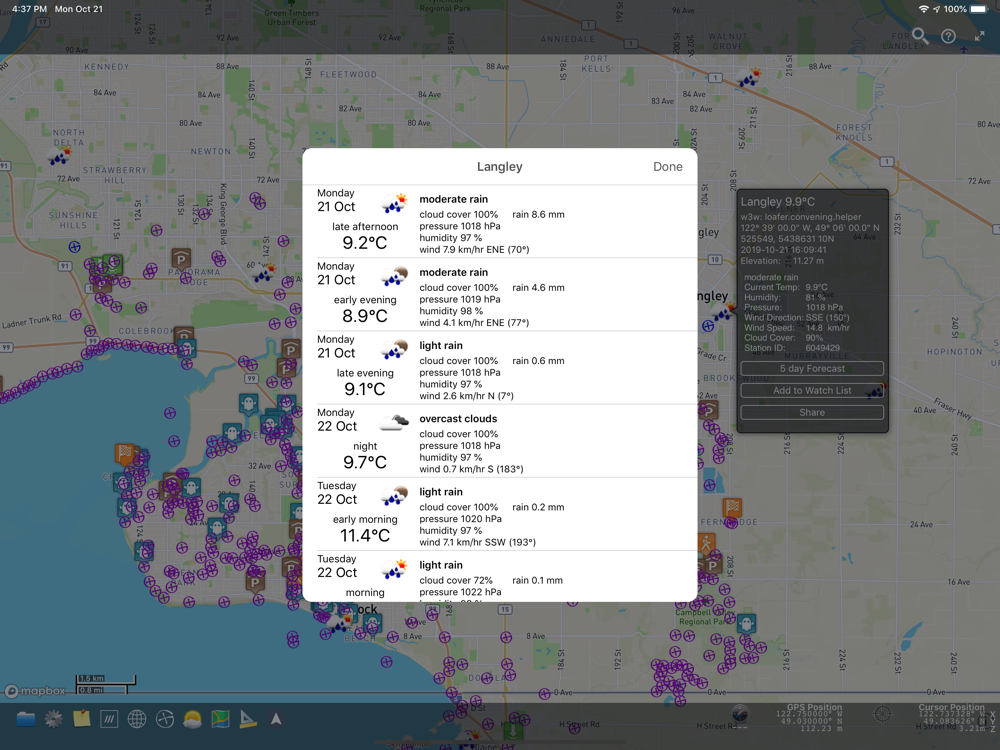Image resolution: width=1000 pixels, height=750 pixels.
Task: Tap Done to close the Langley forecast
Action: pos(667,167)
